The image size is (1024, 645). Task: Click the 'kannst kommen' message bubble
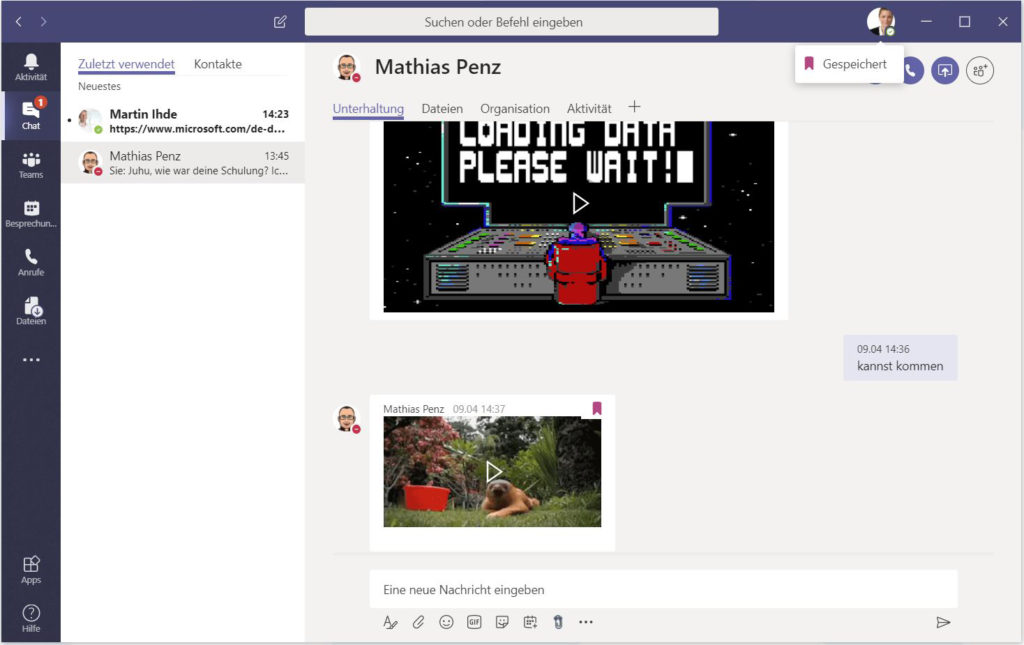coord(900,358)
